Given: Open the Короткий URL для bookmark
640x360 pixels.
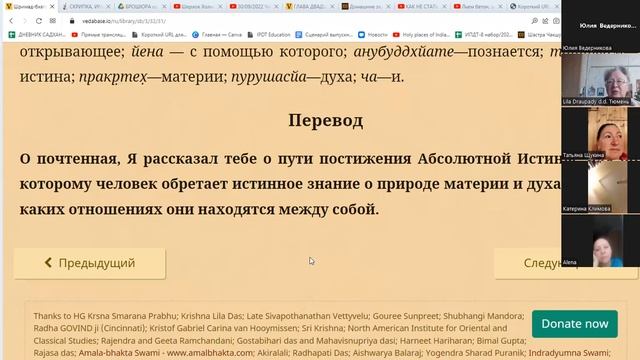Looking at the screenshot, I should pos(159,35).
